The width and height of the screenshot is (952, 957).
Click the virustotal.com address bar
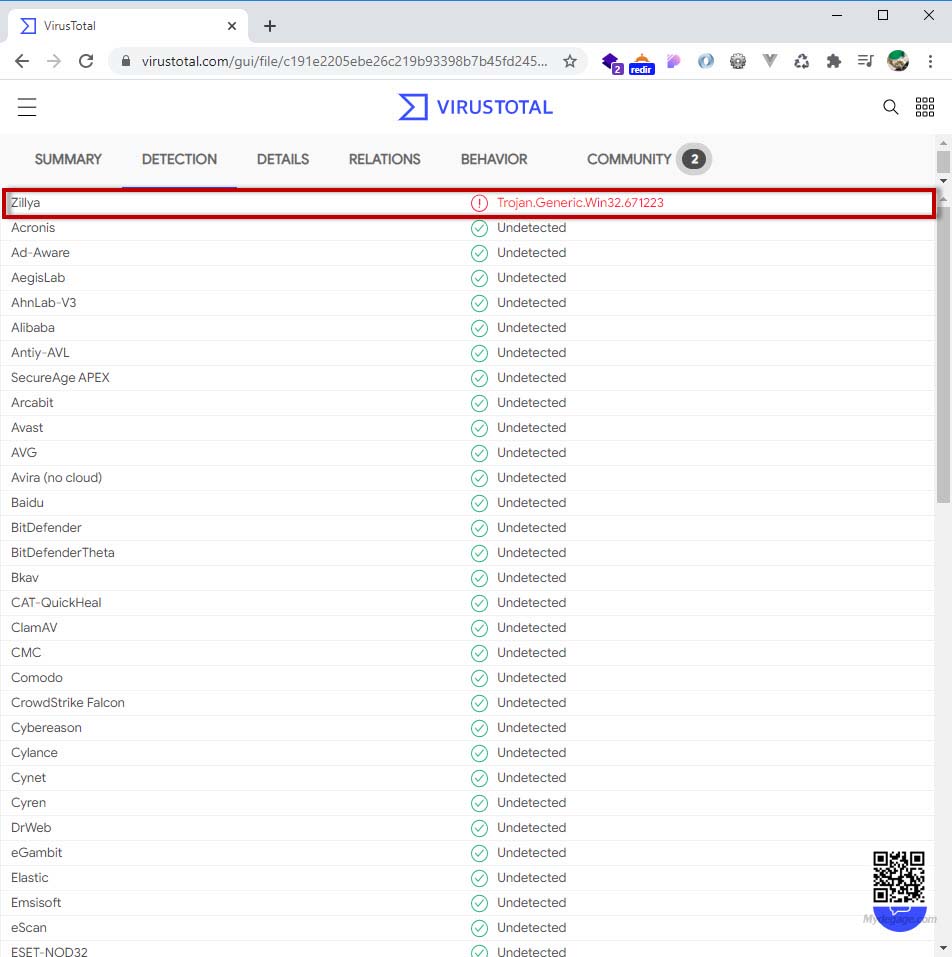click(344, 61)
